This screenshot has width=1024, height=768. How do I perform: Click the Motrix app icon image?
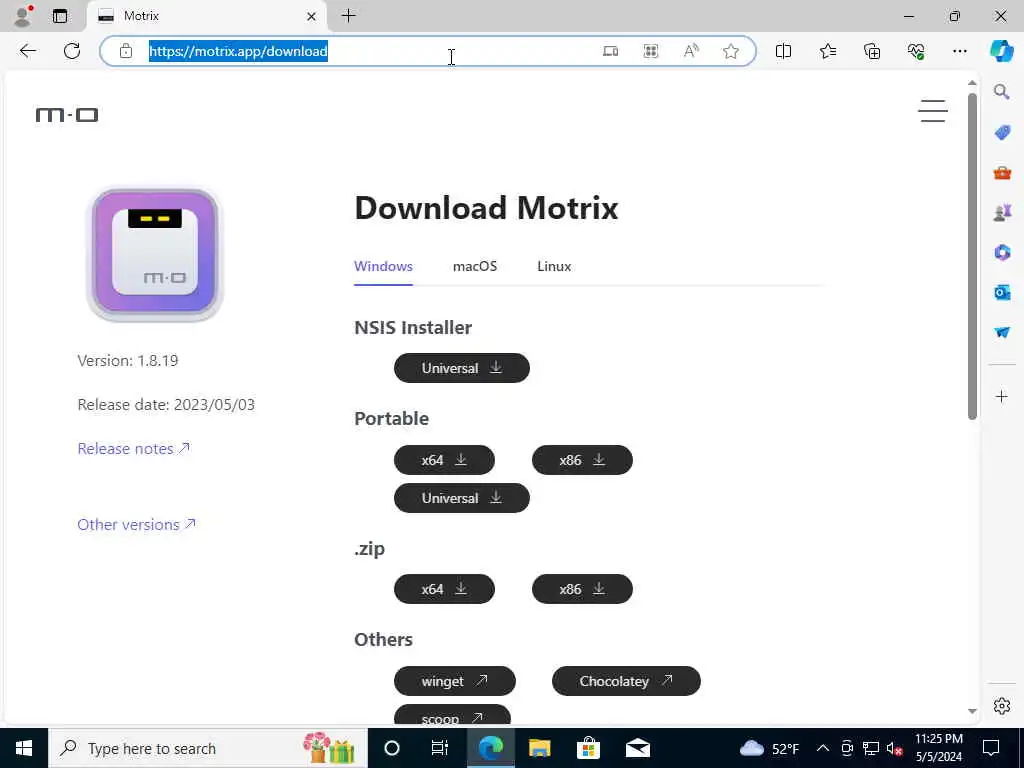tap(155, 255)
